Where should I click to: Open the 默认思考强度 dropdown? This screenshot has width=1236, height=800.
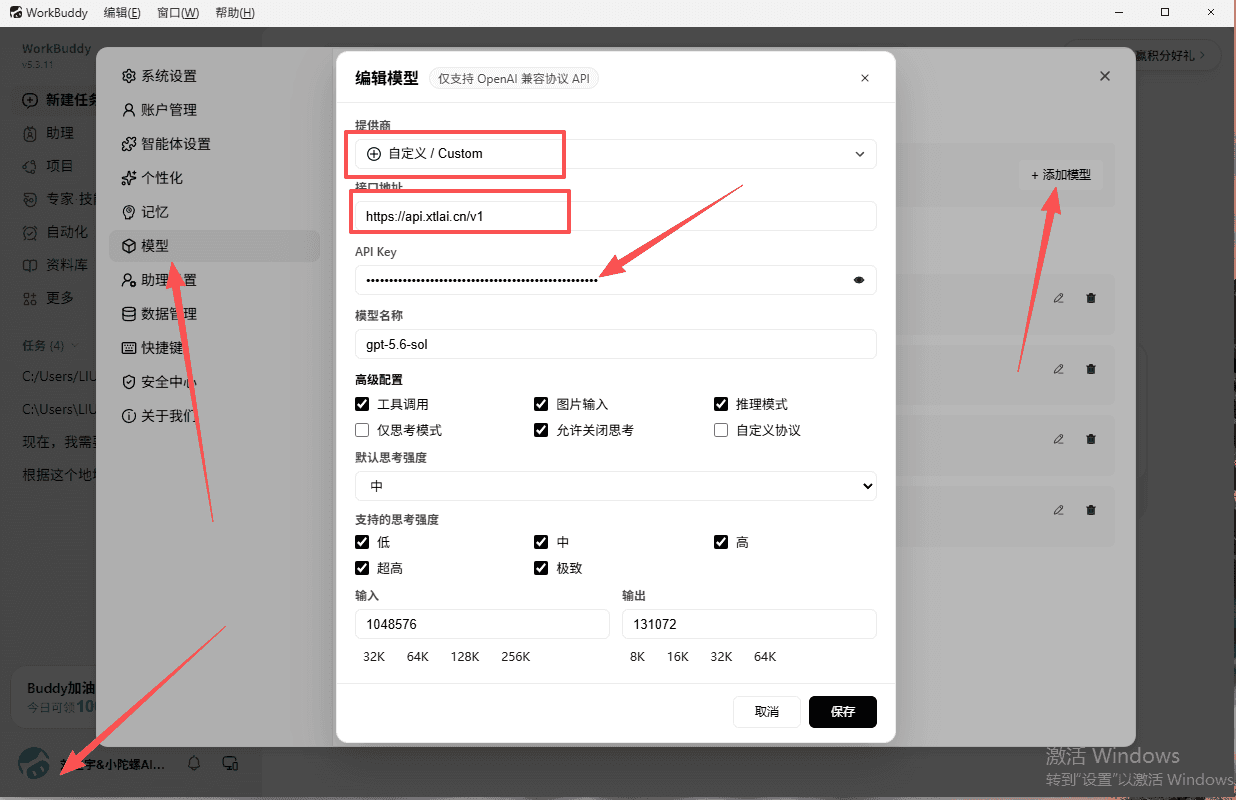pos(616,486)
